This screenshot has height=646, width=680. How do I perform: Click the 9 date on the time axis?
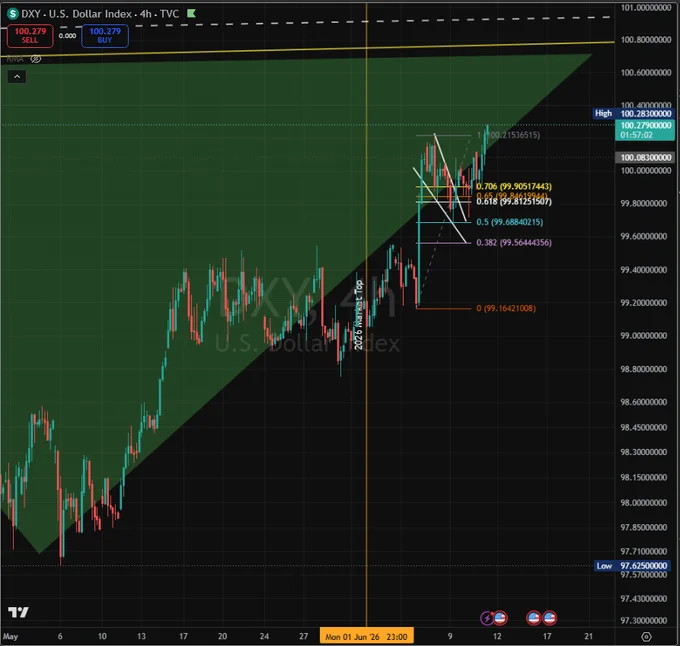(x=450, y=636)
